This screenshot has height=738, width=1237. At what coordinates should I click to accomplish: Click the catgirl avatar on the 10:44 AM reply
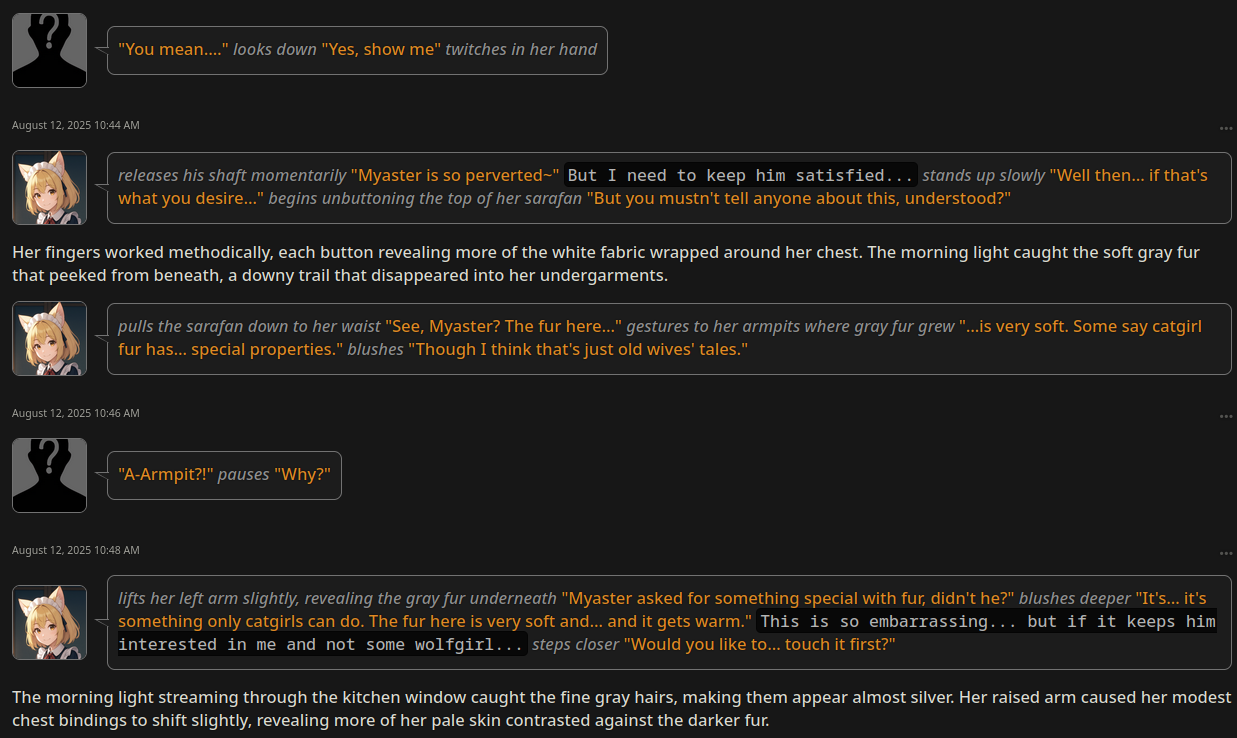coord(49,187)
